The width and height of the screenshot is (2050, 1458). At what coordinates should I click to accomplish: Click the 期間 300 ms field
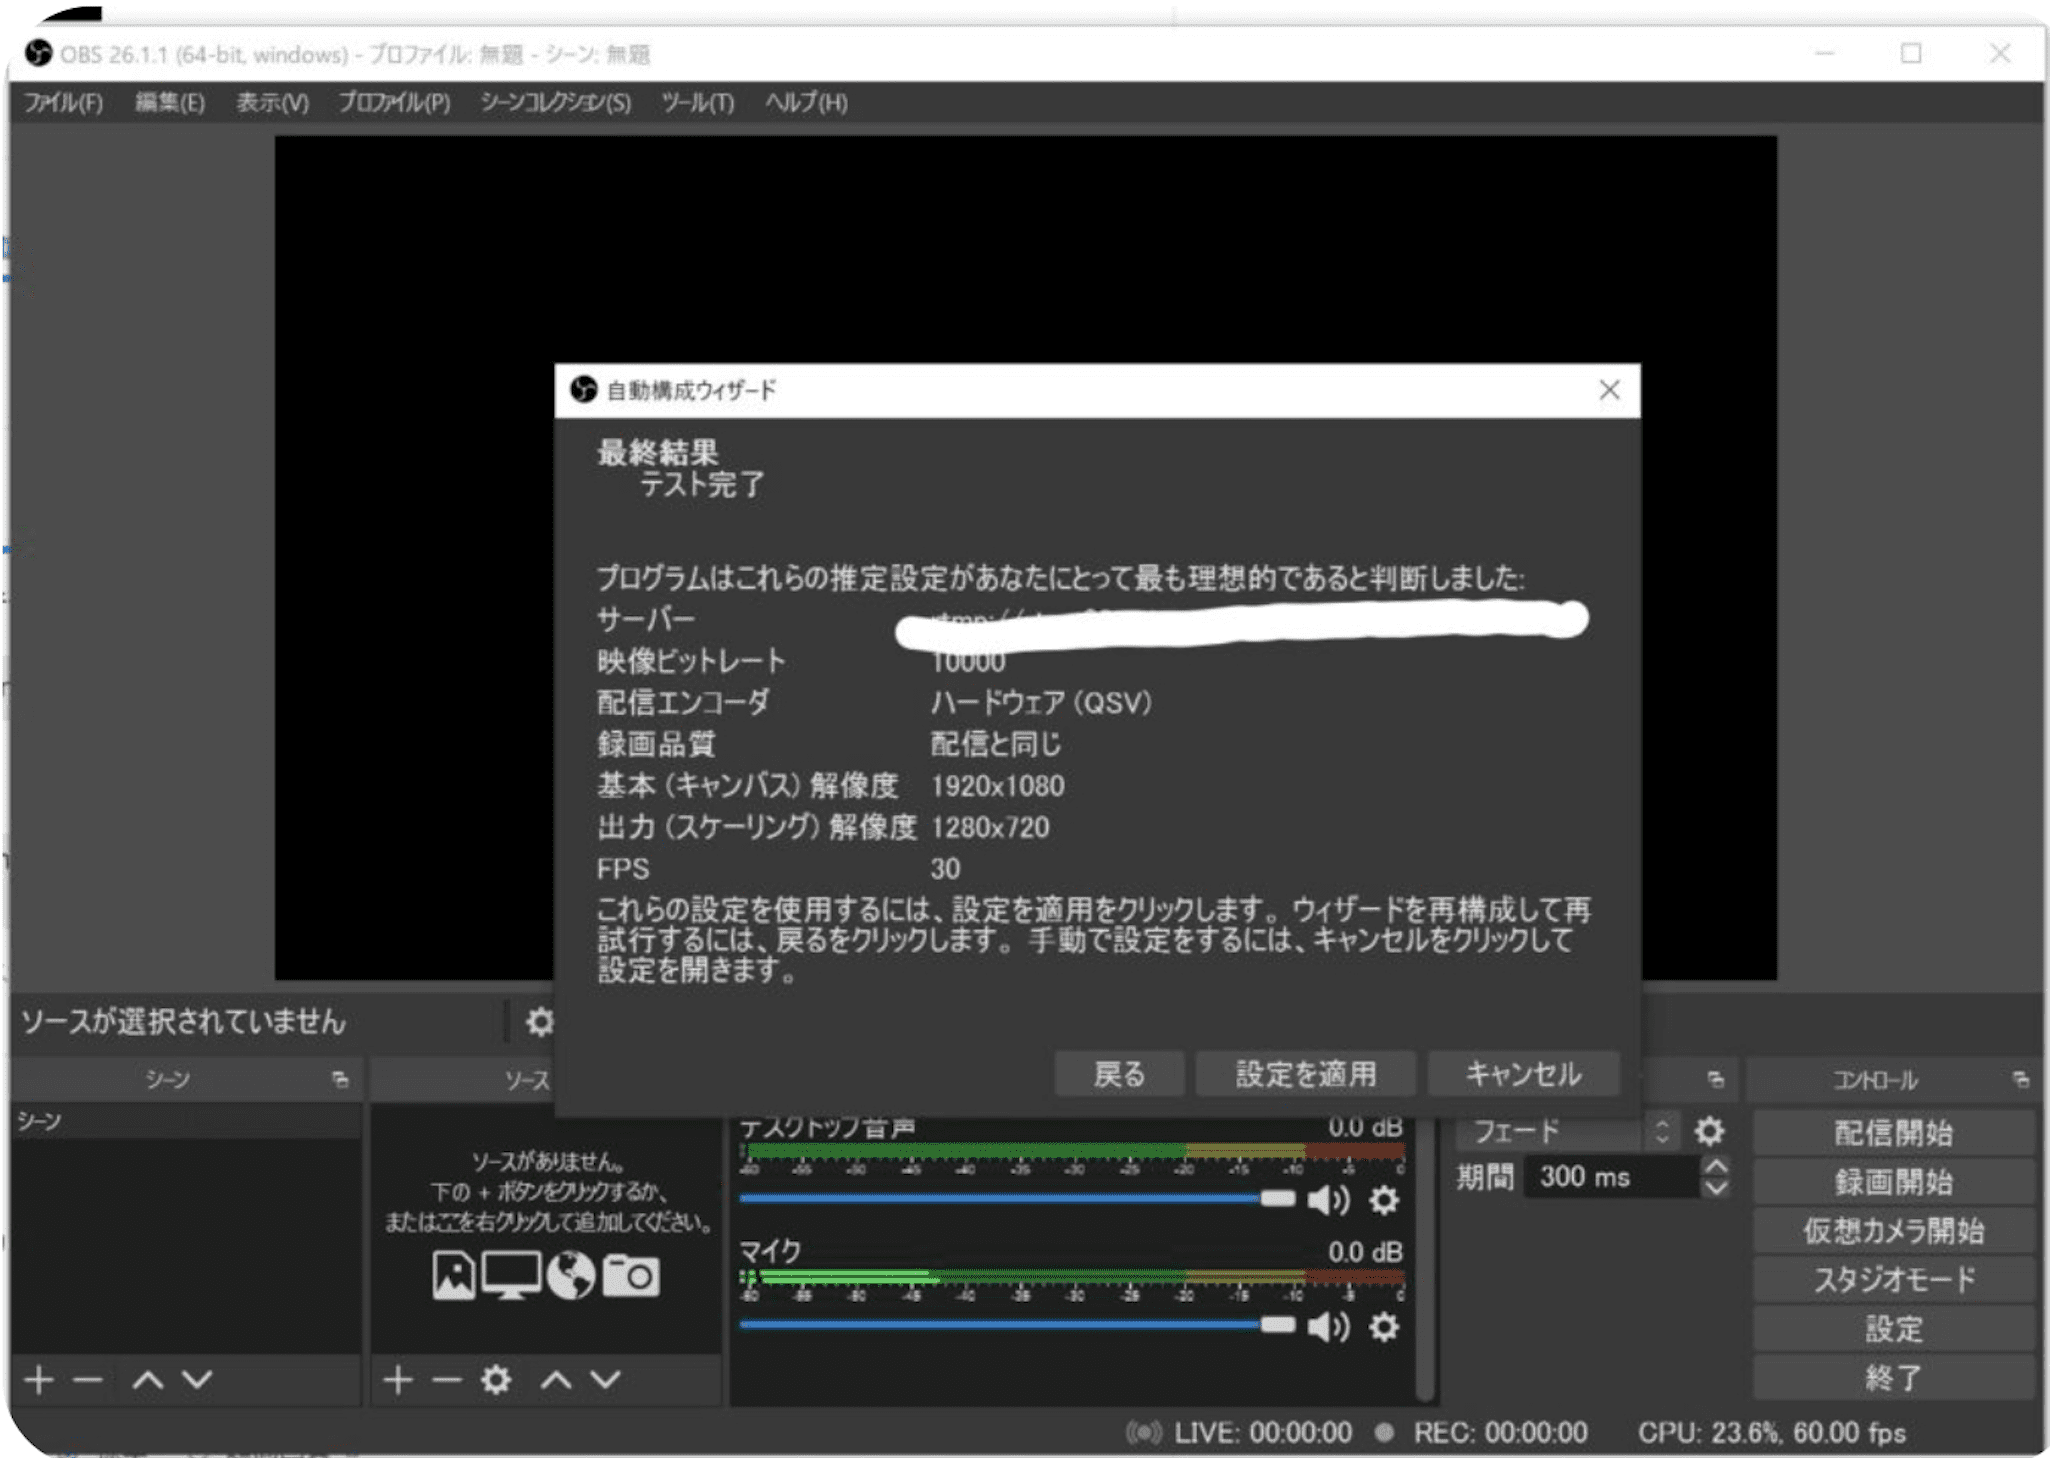[1612, 1177]
